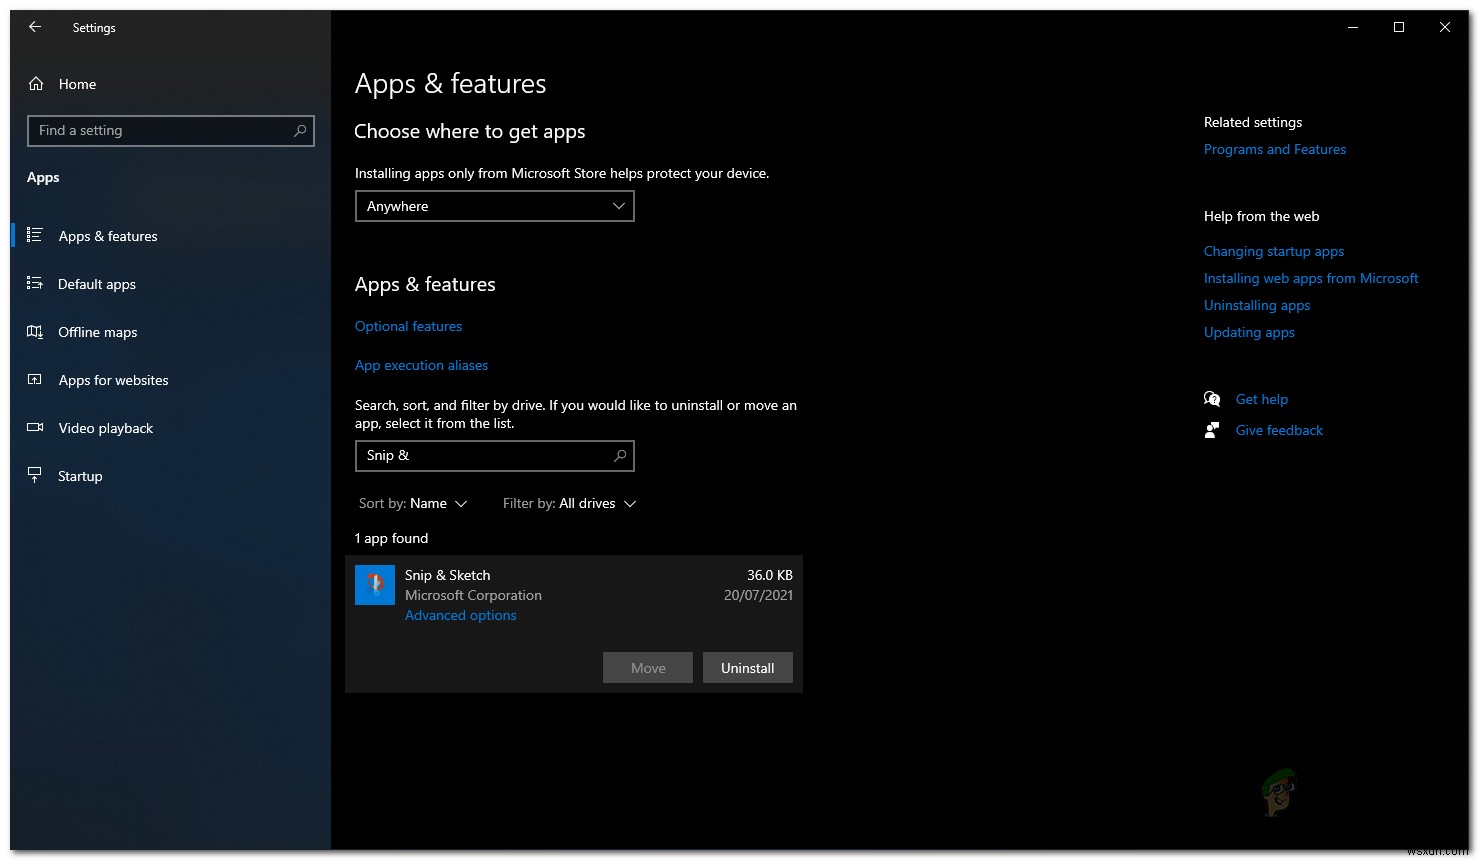Click the Home house icon
The image size is (1480, 861).
(36, 84)
